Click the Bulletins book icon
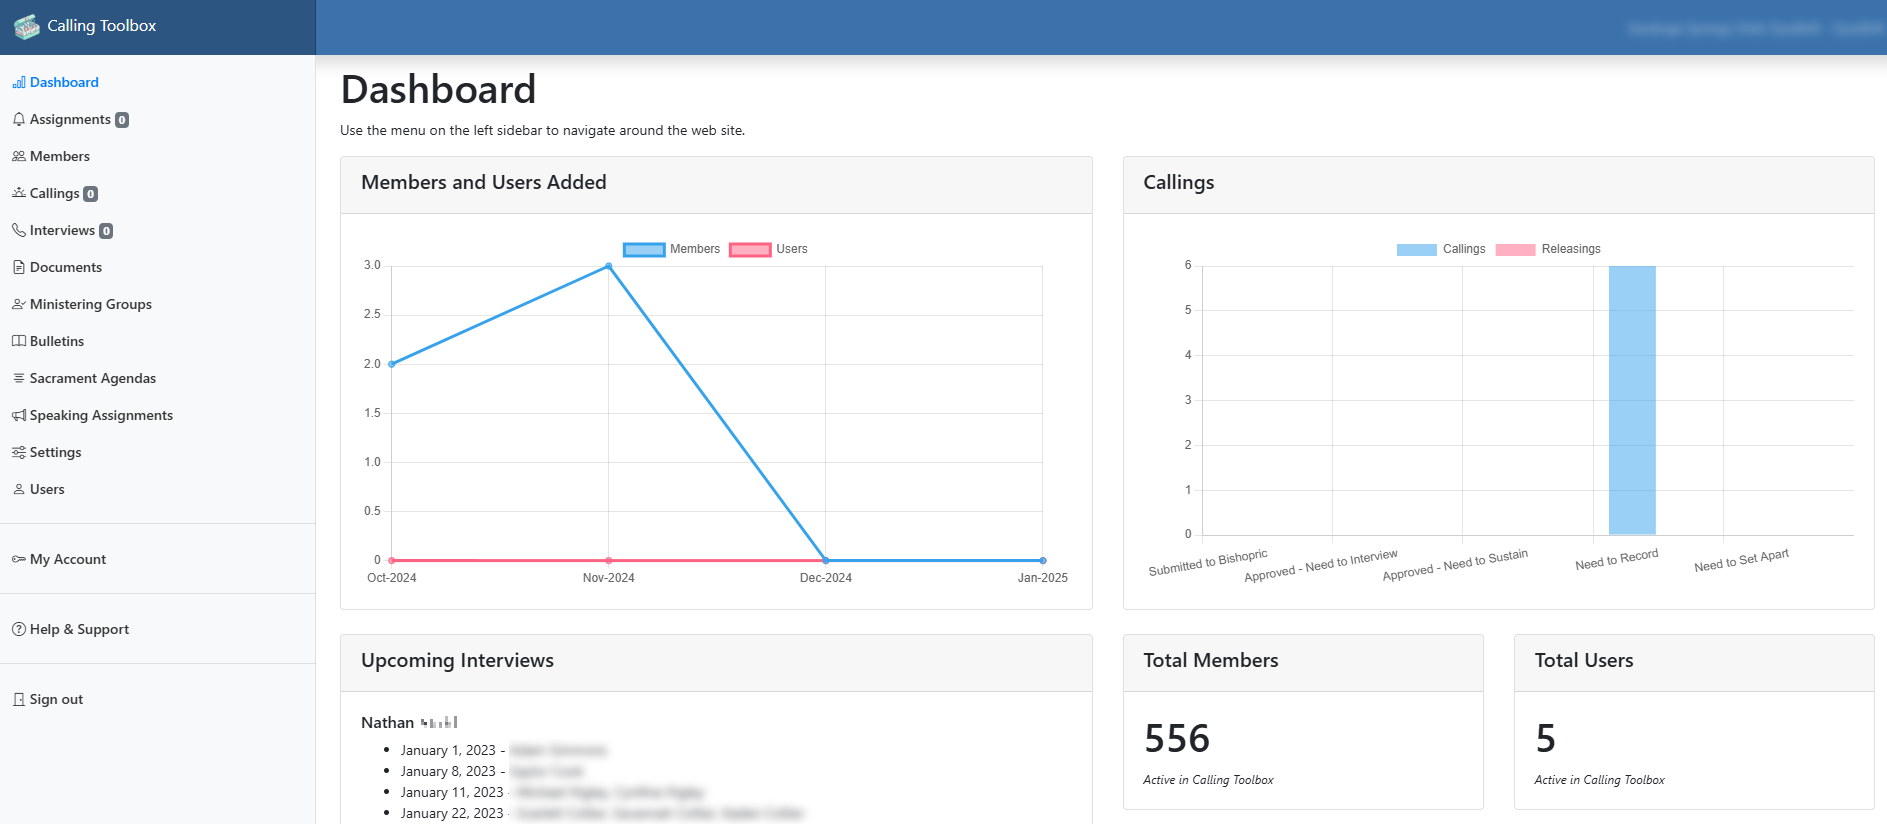The width and height of the screenshot is (1887, 824). tap(19, 341)
